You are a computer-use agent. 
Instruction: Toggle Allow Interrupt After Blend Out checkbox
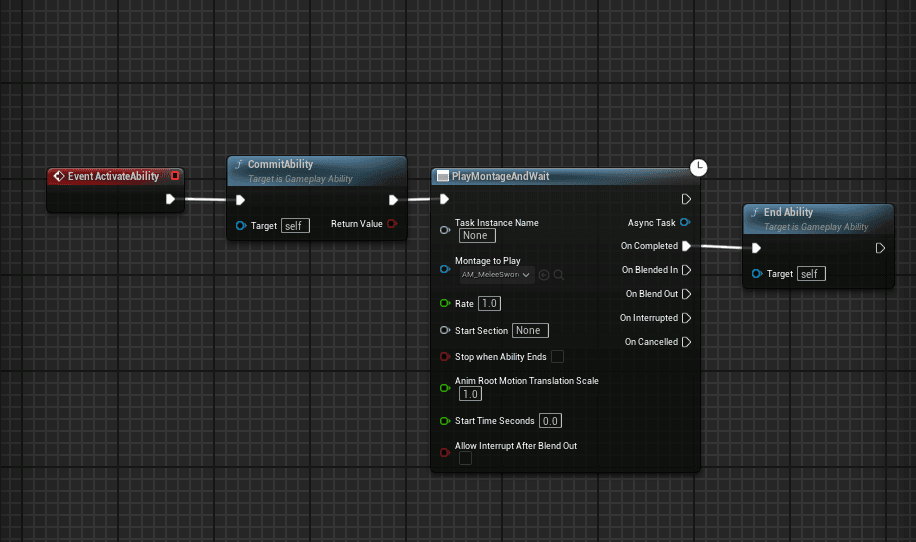(465, 458)
